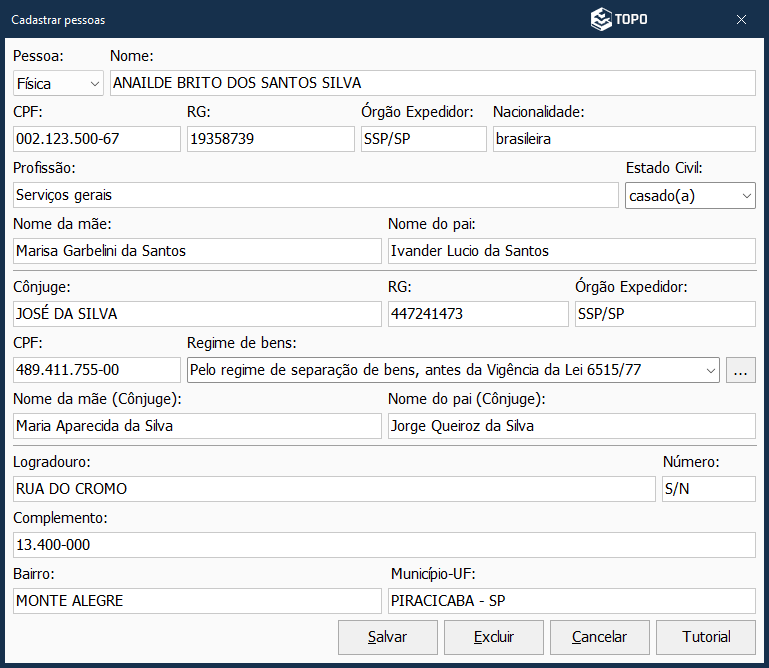
Task: Click the Excluir button
Action: pos(494,637)
